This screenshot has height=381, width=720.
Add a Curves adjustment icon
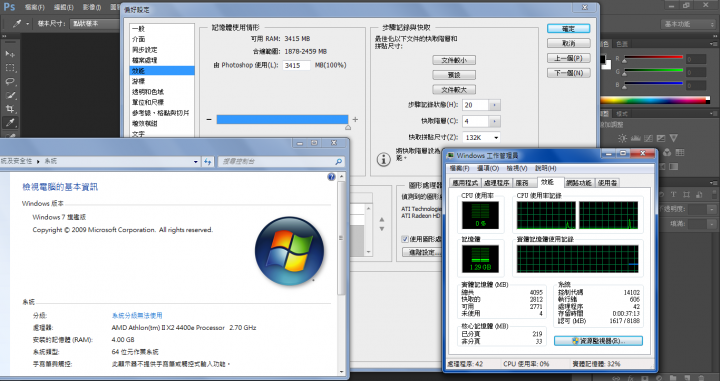pos(648,138)
